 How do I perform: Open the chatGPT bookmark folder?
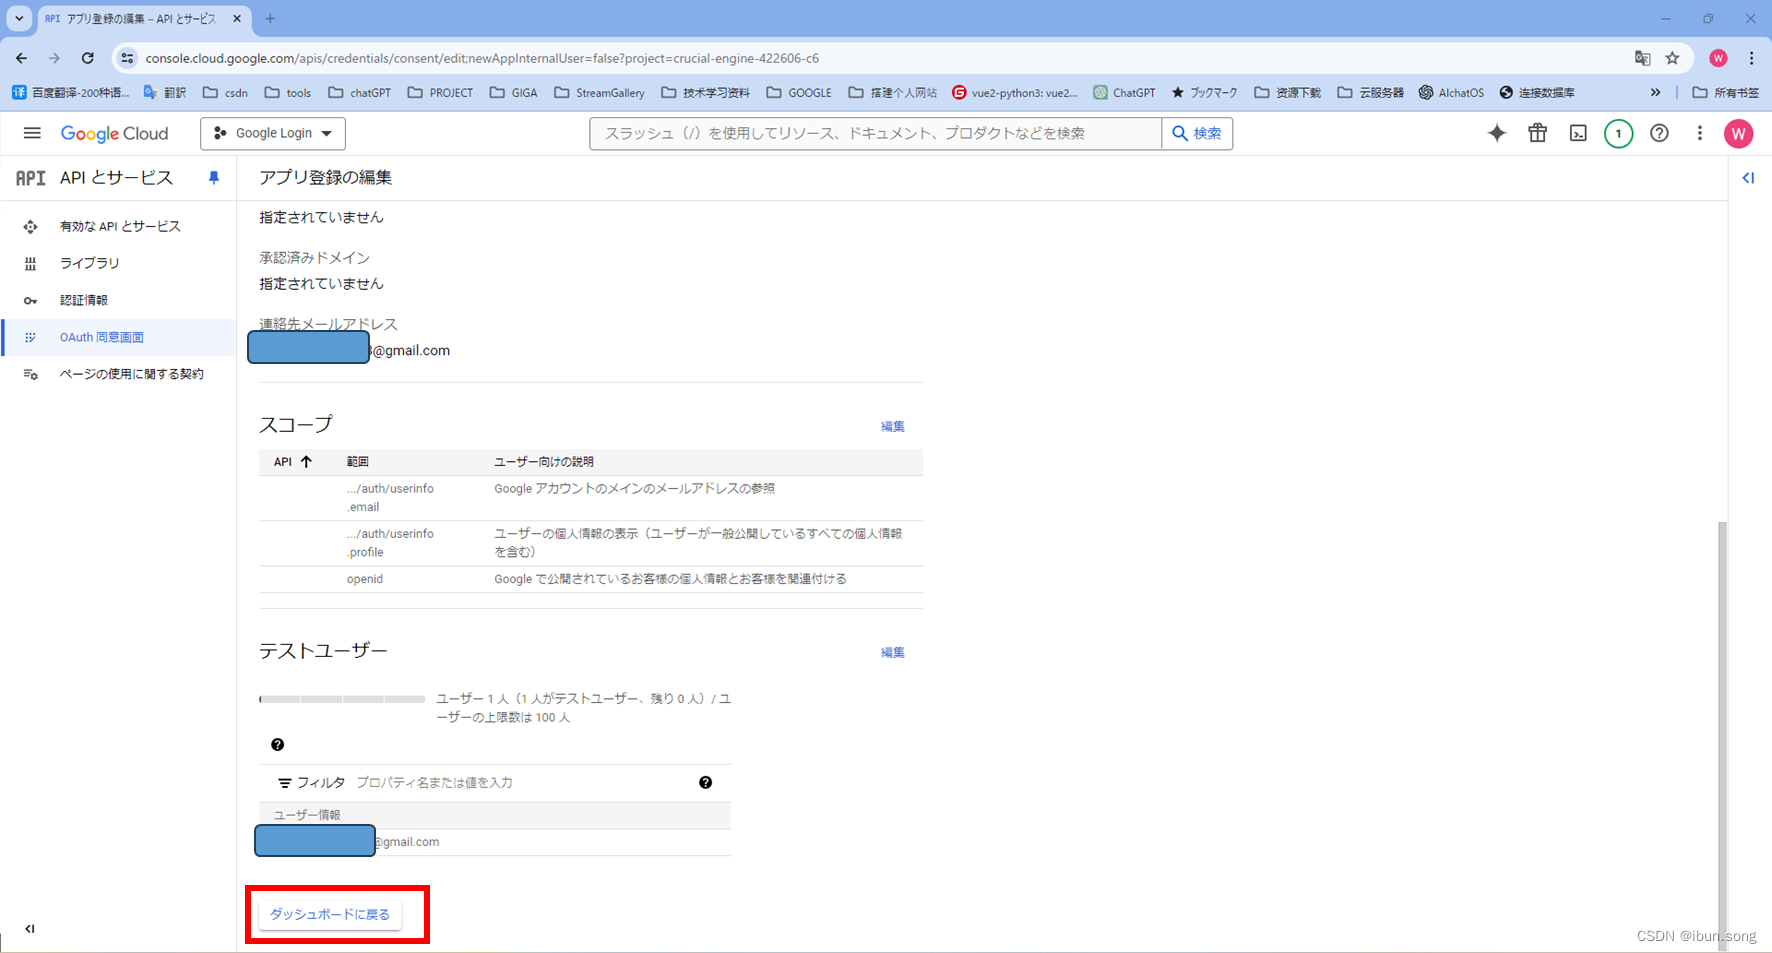coord(360,93)
